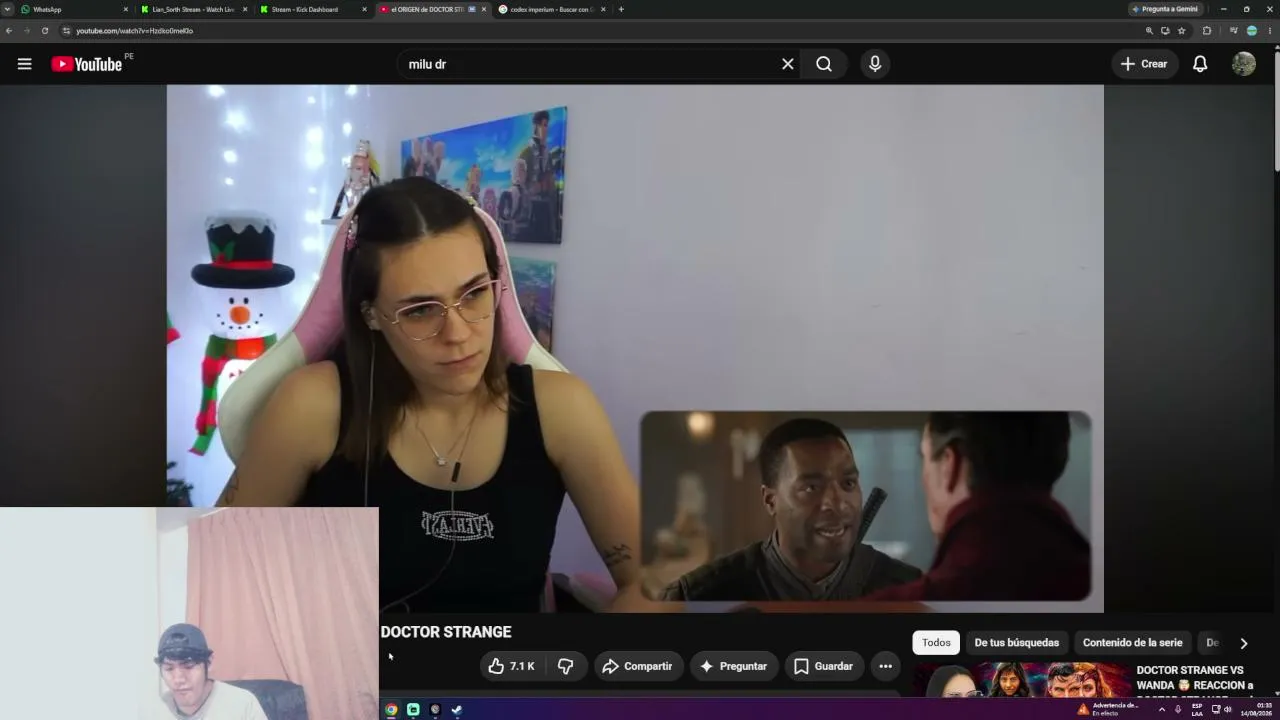Click the address bar URL
1280x720 pixels.
[135, 31]
